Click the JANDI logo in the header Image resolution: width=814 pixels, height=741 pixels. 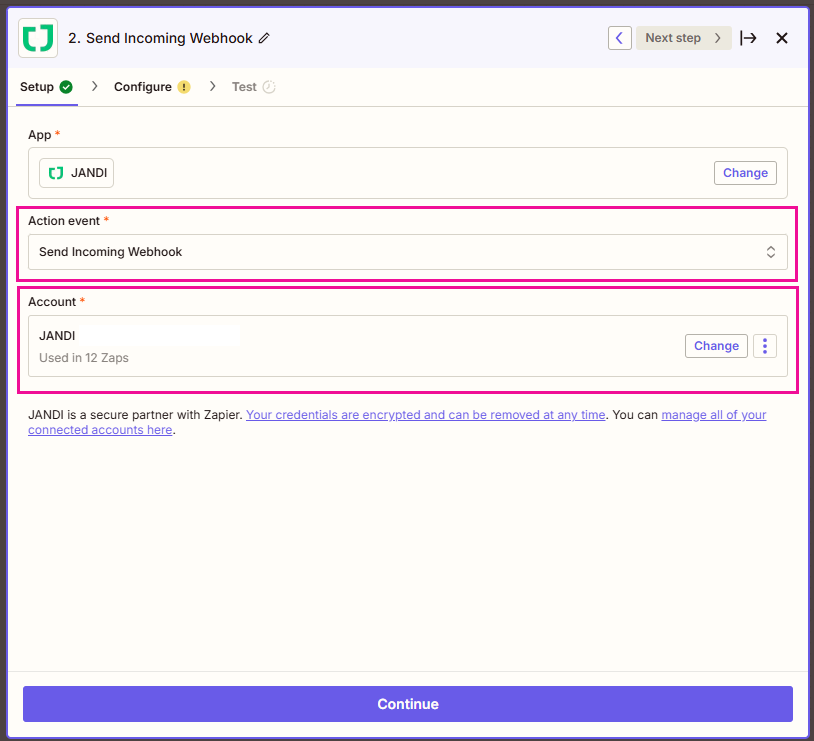pyautogui.click(x=38, y=38)
